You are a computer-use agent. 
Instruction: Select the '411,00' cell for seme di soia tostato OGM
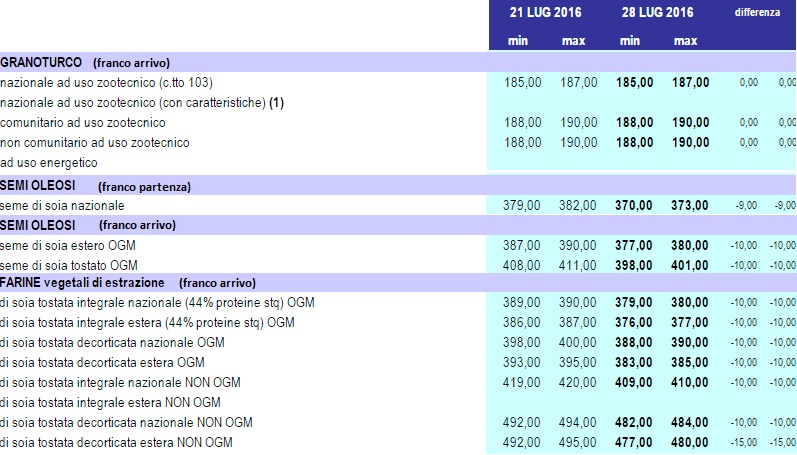point(577,265)
